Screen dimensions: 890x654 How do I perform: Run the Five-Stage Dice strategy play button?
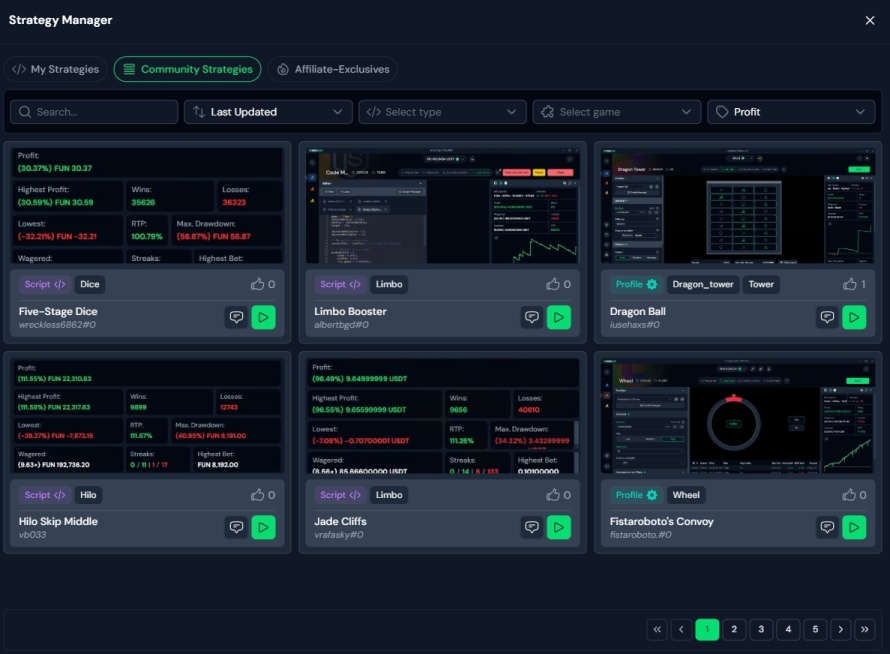point(263,317)
